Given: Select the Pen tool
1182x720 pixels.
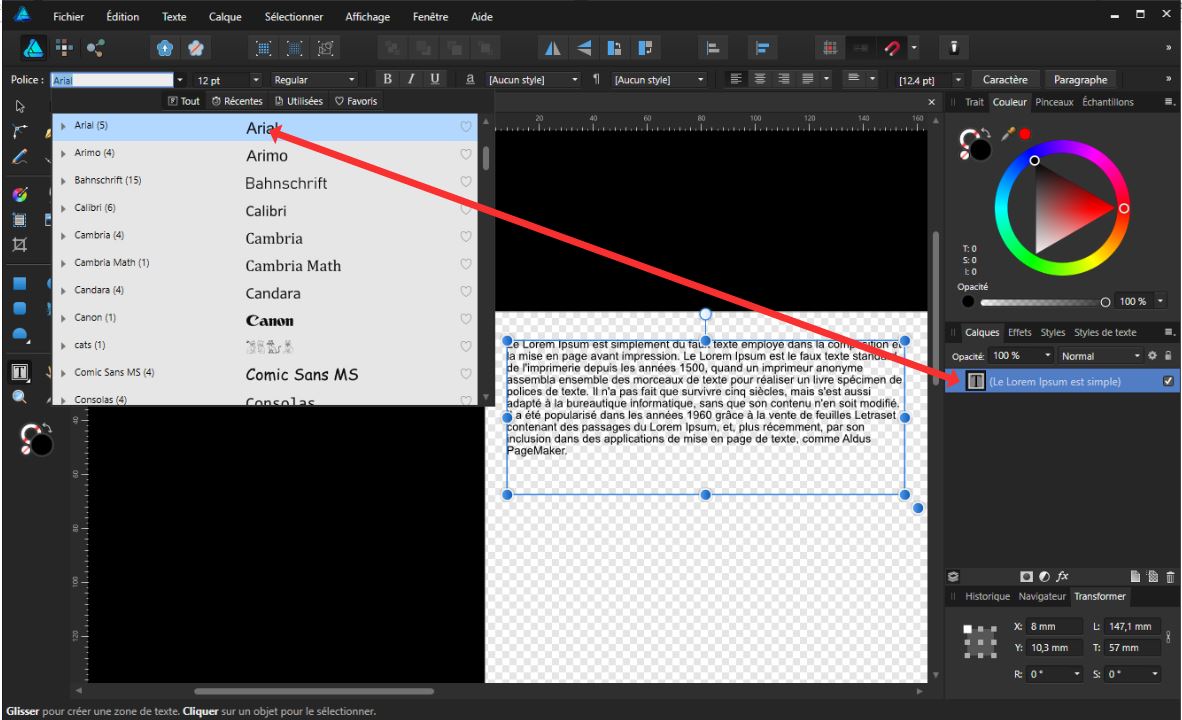Looking at the screenshot, I should coord(20,131).
